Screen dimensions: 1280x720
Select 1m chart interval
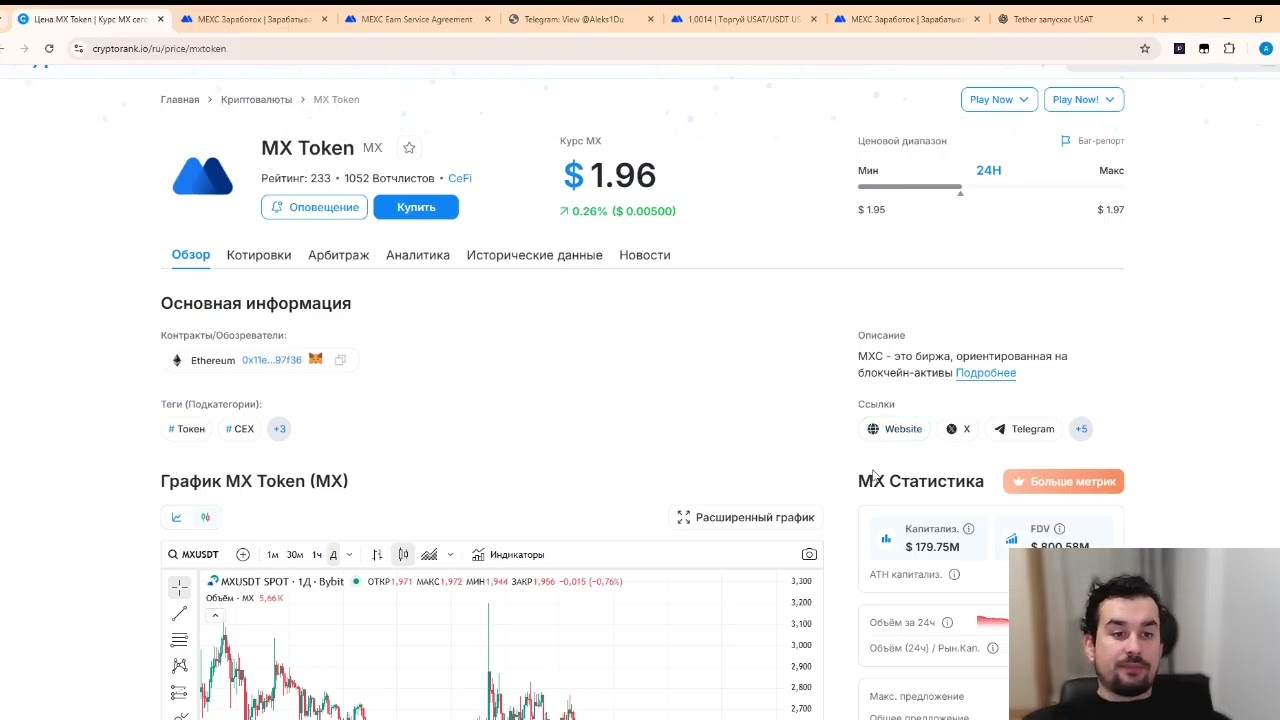click(272, 554)
